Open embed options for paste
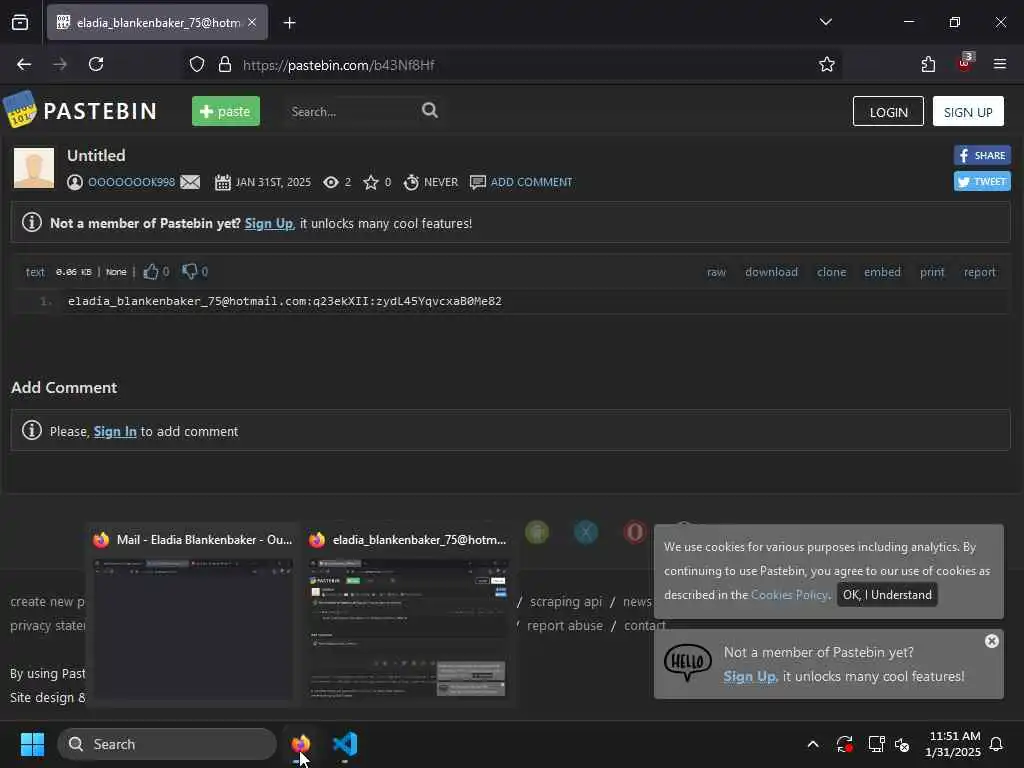The height and width of the screenshot is (768, 1024). click(882, 272)
